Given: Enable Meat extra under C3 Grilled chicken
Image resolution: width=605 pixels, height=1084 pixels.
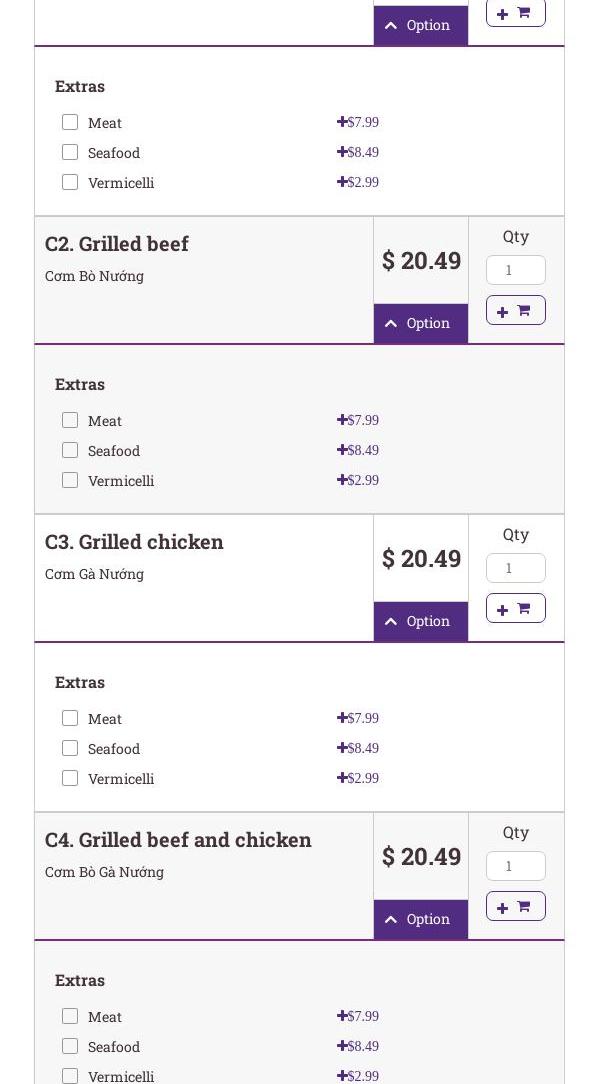Looking at the screenshot, I should coord(70,718).
